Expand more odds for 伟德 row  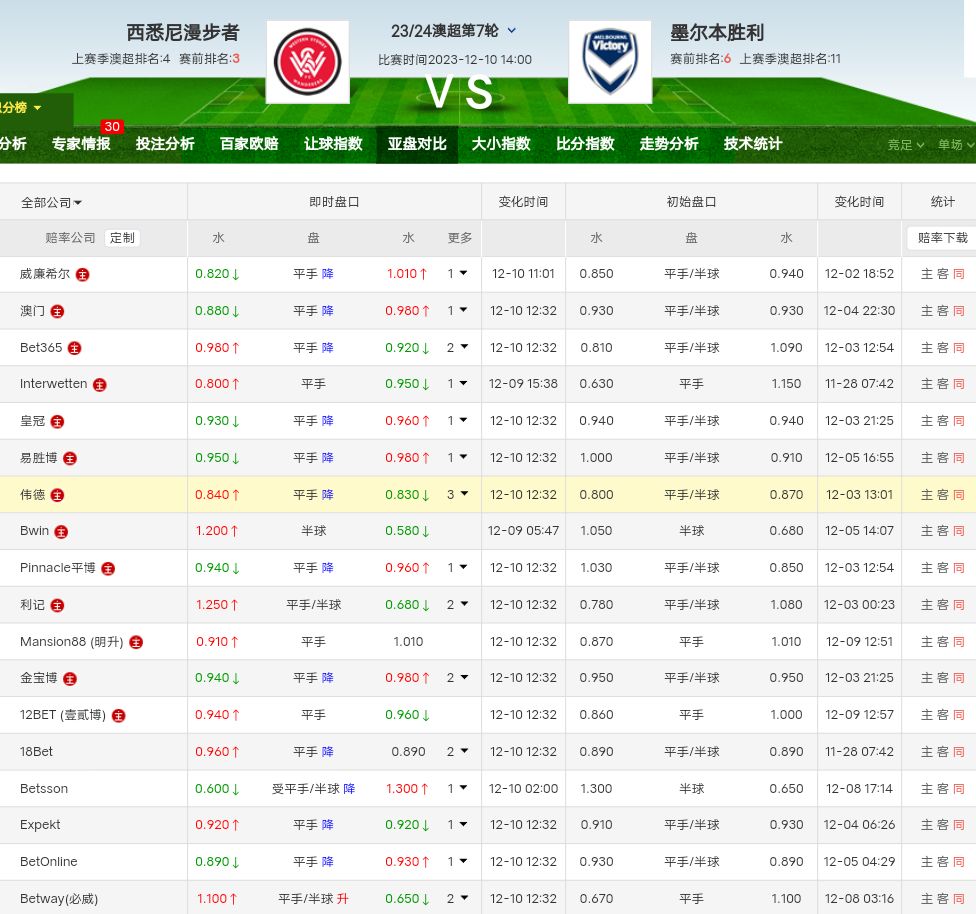[457, 494]
